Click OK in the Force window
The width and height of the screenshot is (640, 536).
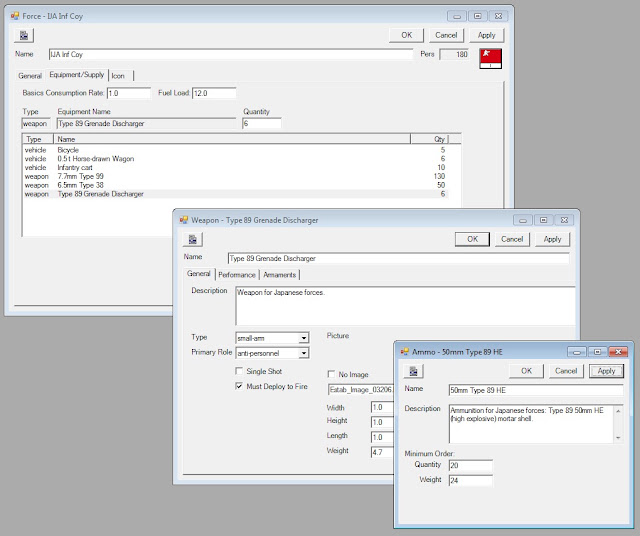(407, 35)
